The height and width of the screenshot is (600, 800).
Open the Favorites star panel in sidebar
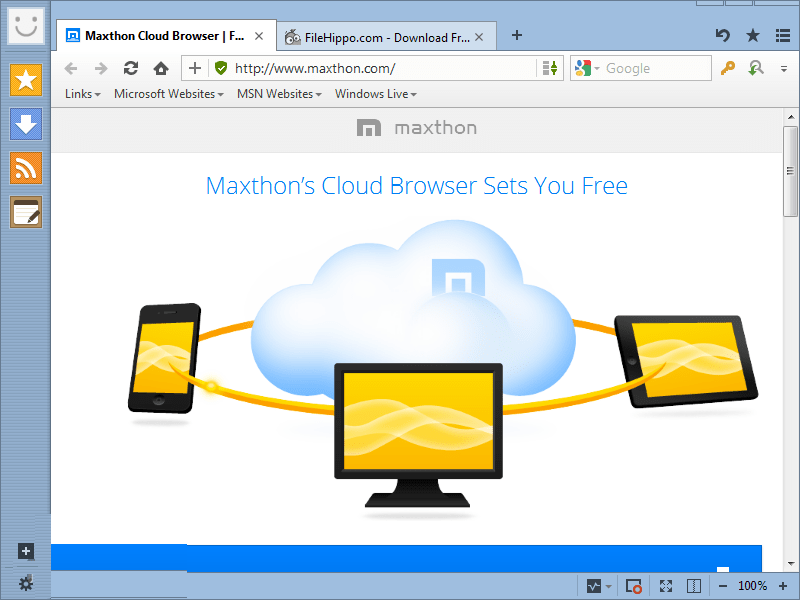[x=26, y=80]
